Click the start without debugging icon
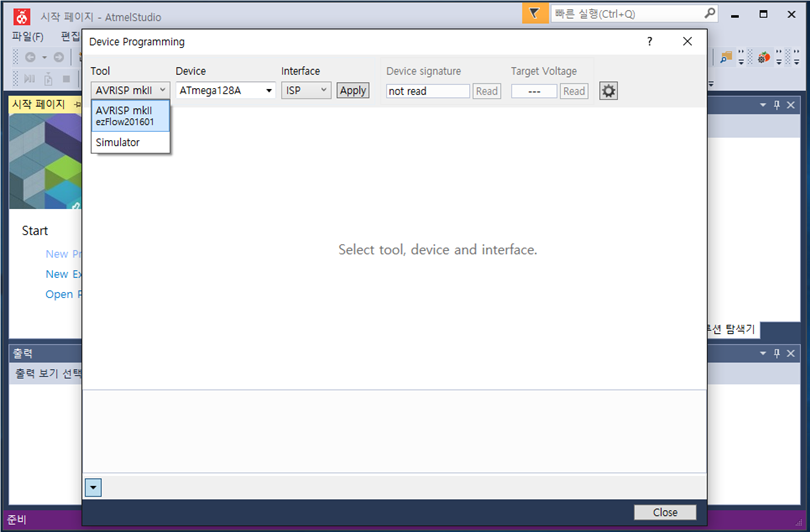The image size is (810, 532). 48,79
